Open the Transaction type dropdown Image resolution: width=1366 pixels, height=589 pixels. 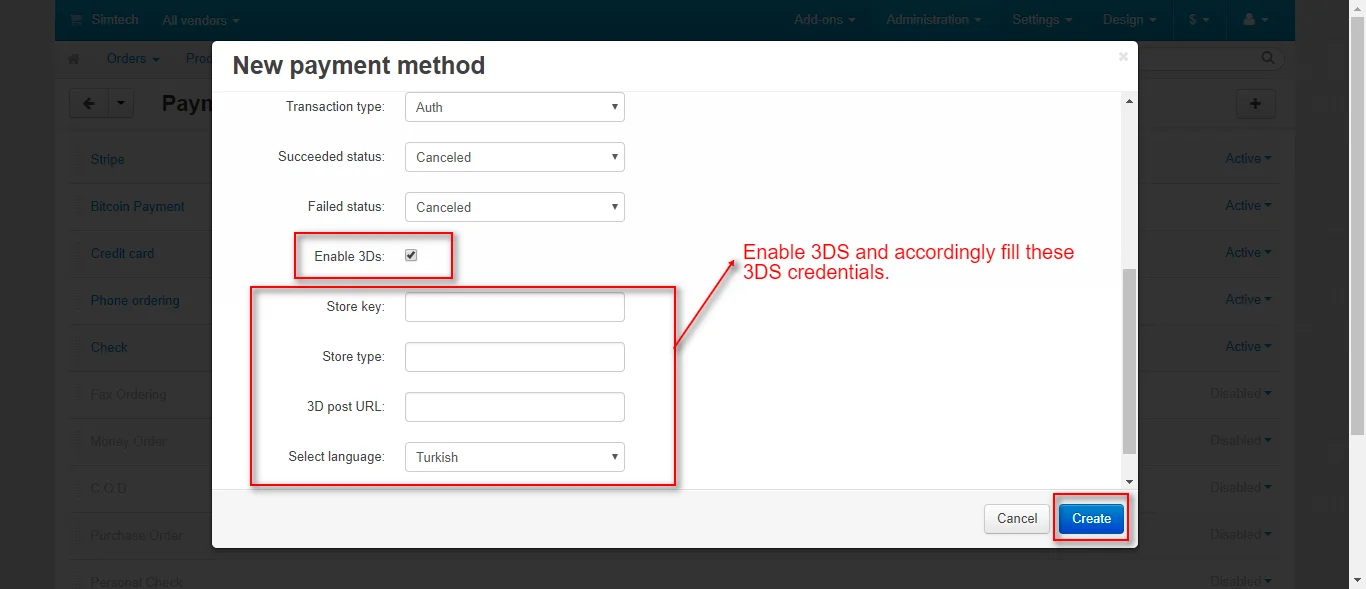pos(514,107)
